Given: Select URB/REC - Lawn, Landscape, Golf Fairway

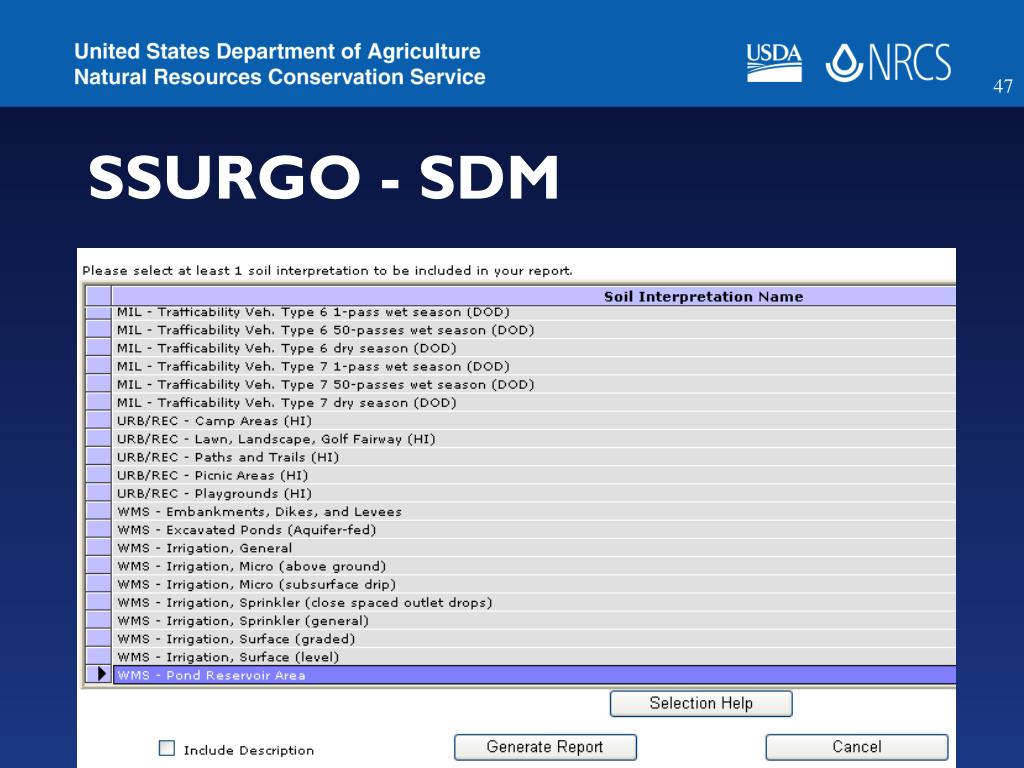Looking at the screenshot, I should click(x=534, y=439).
